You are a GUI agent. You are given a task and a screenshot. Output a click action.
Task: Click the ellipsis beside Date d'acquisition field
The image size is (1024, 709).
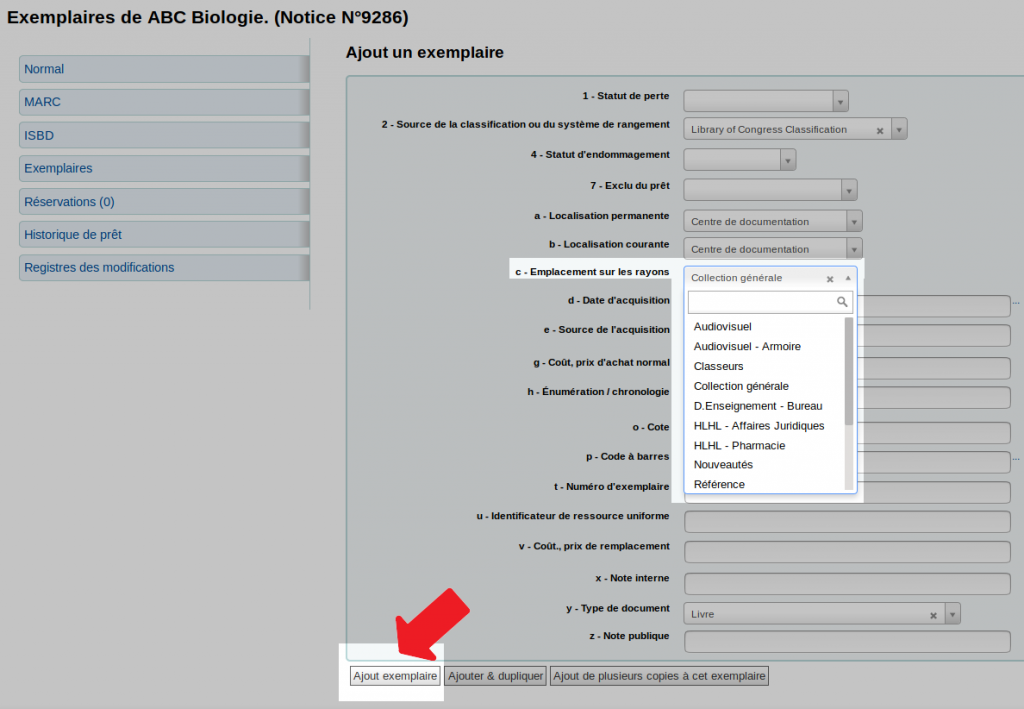(1016, 304)
